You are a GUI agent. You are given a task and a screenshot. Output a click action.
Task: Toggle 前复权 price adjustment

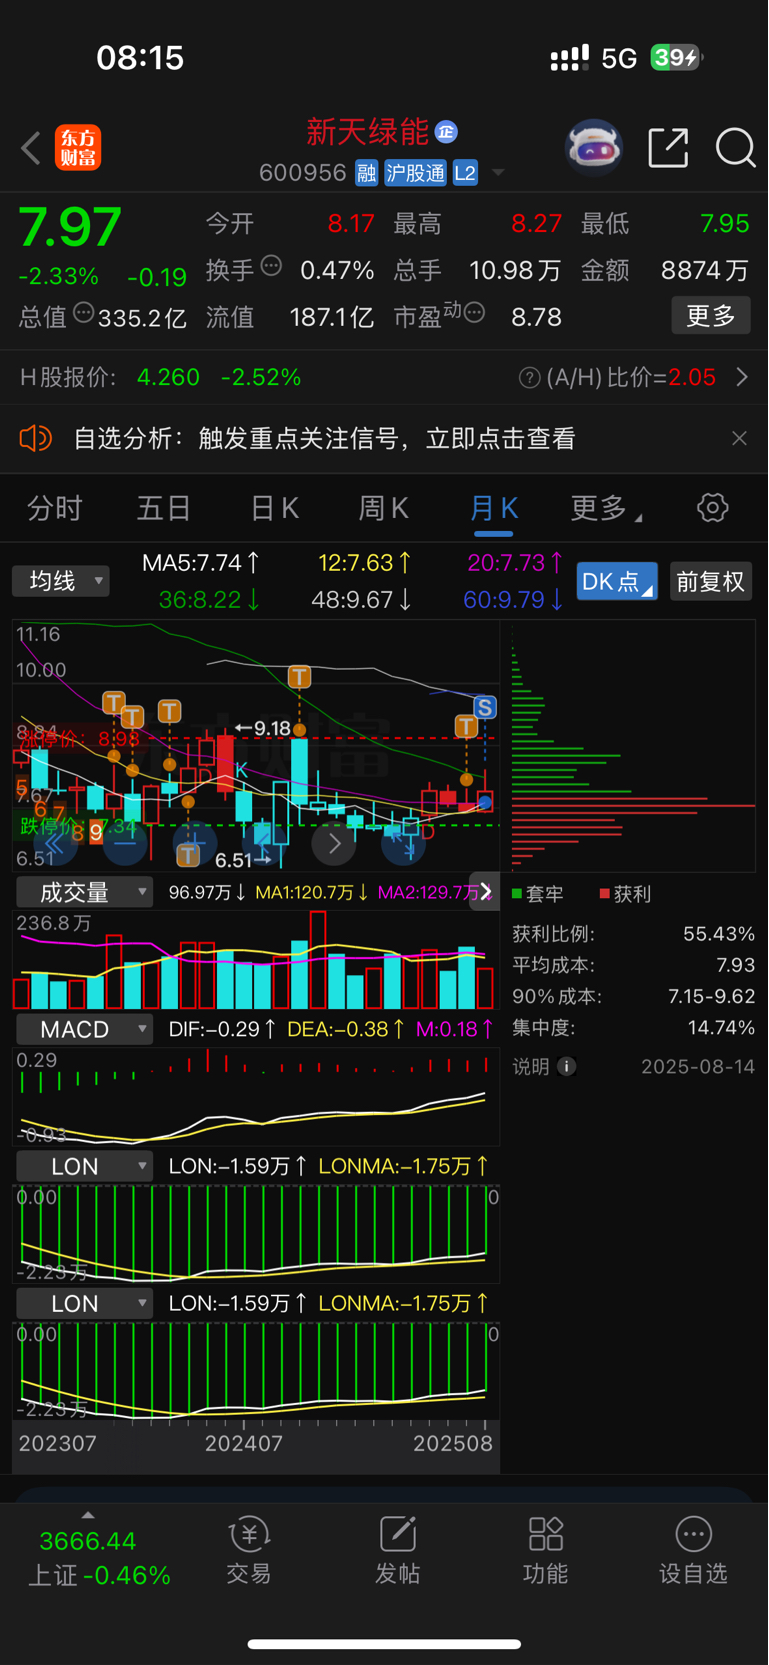710,582
